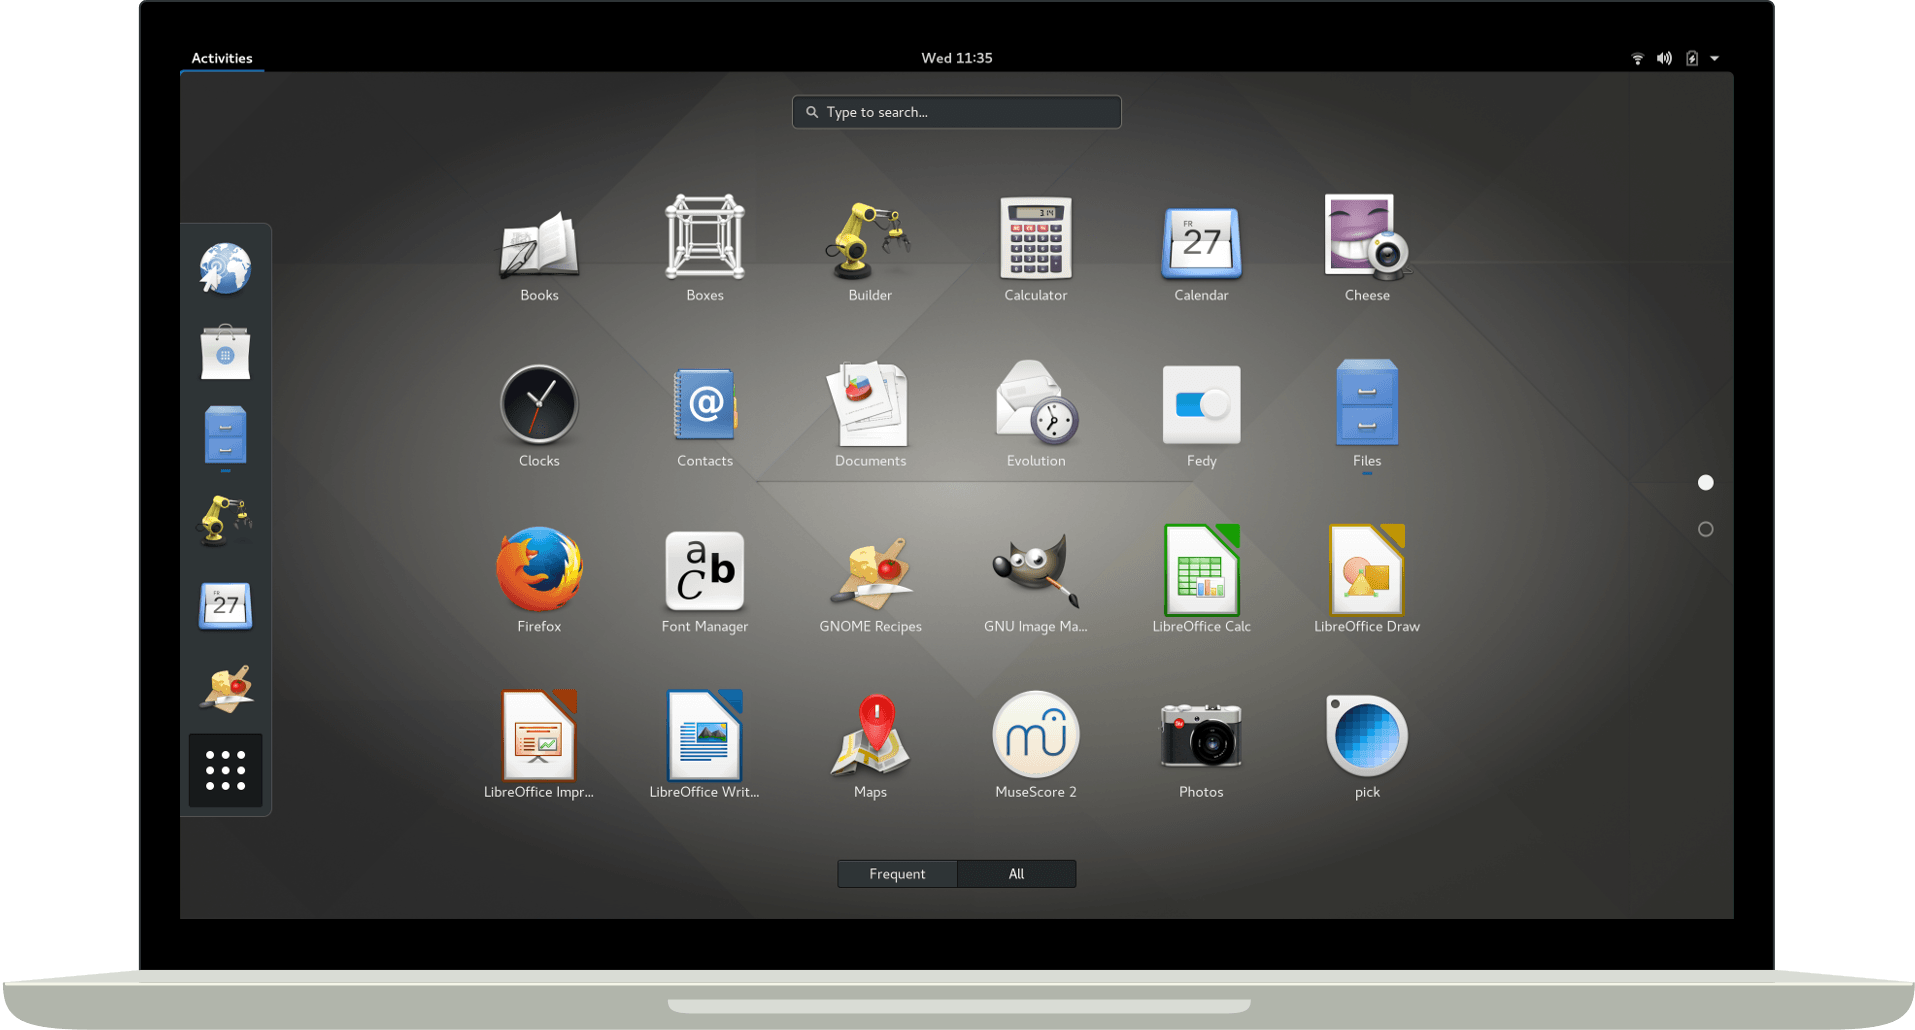Switch to the All apps view

click(x=1016, y=873)
